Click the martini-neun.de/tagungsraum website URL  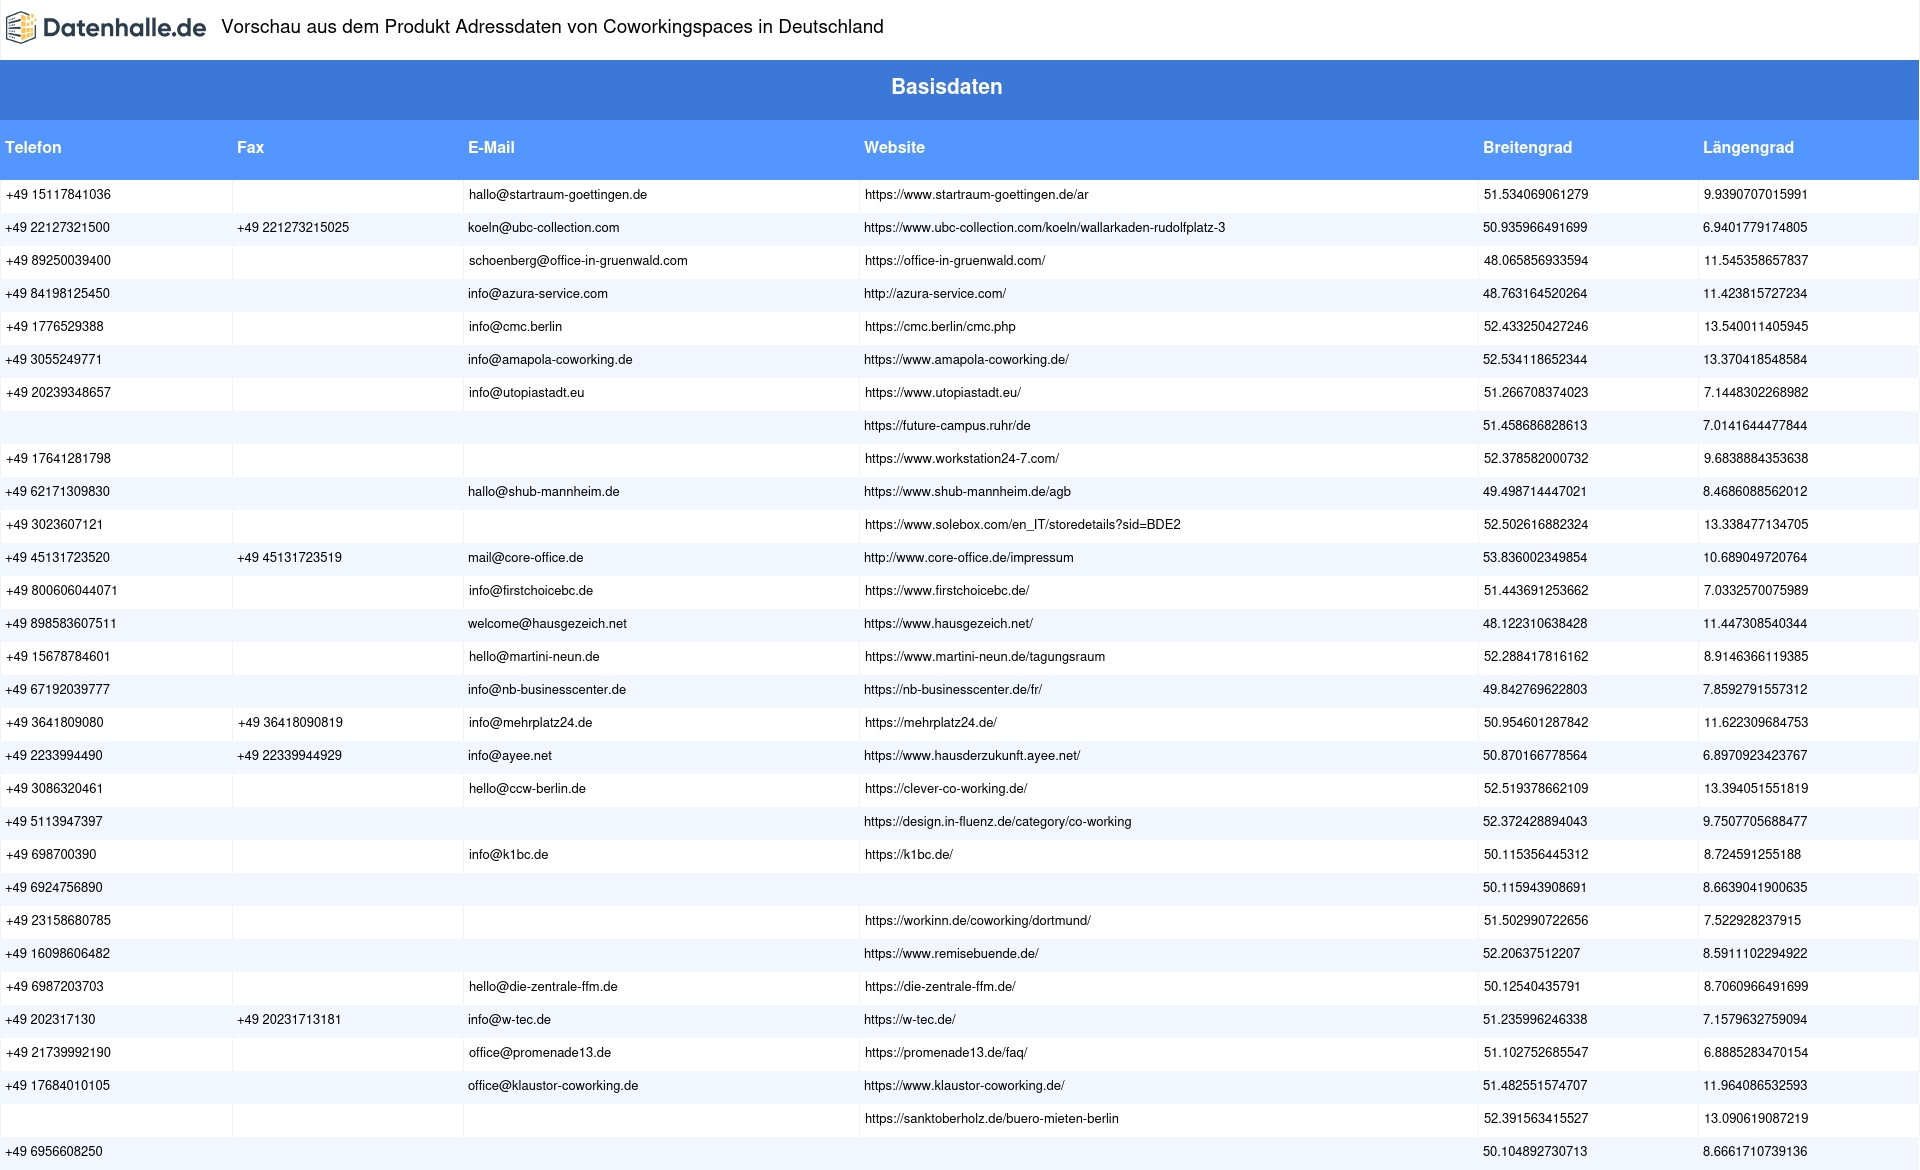pyautogui.click(x=985, y=657)
